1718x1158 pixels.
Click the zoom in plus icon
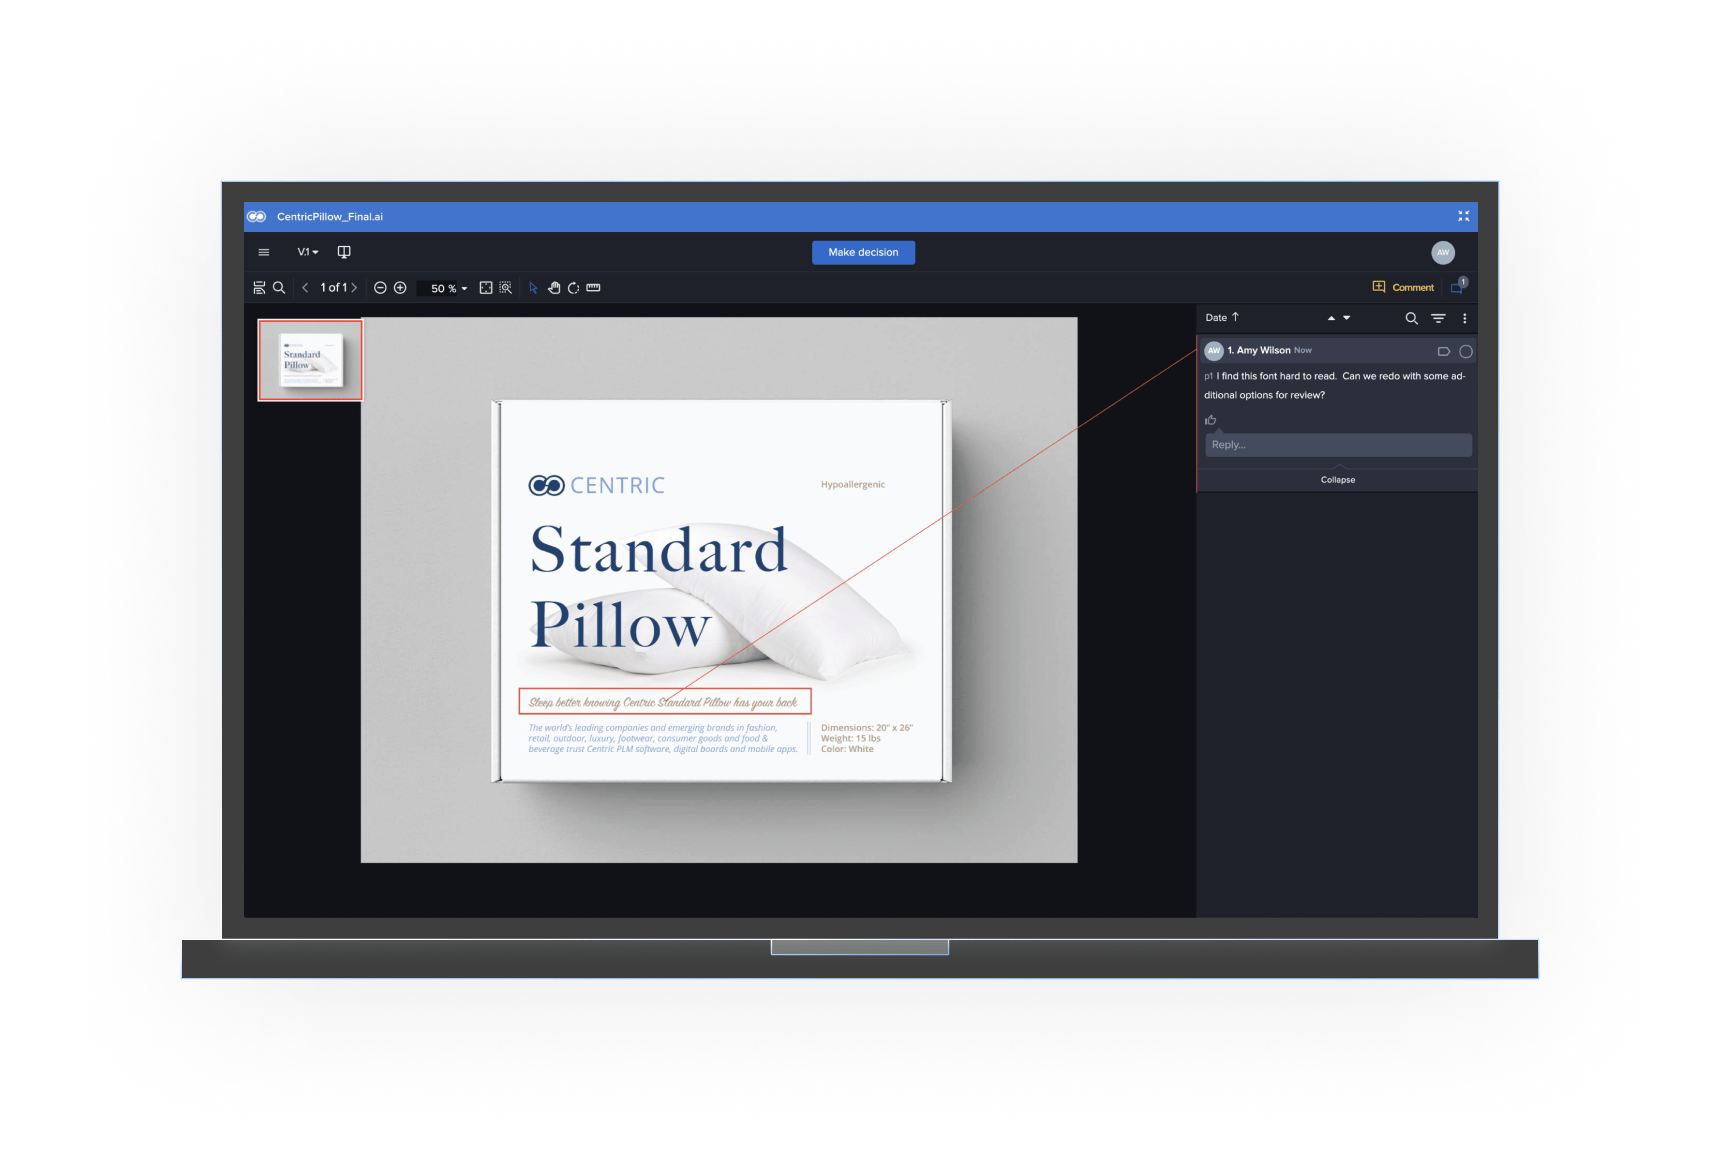(400, 288)
